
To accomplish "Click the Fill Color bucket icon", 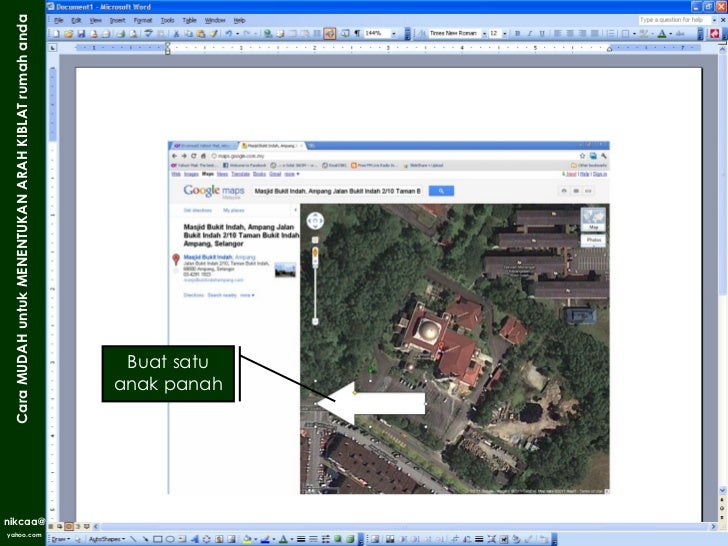I will [x=248, y=538].
